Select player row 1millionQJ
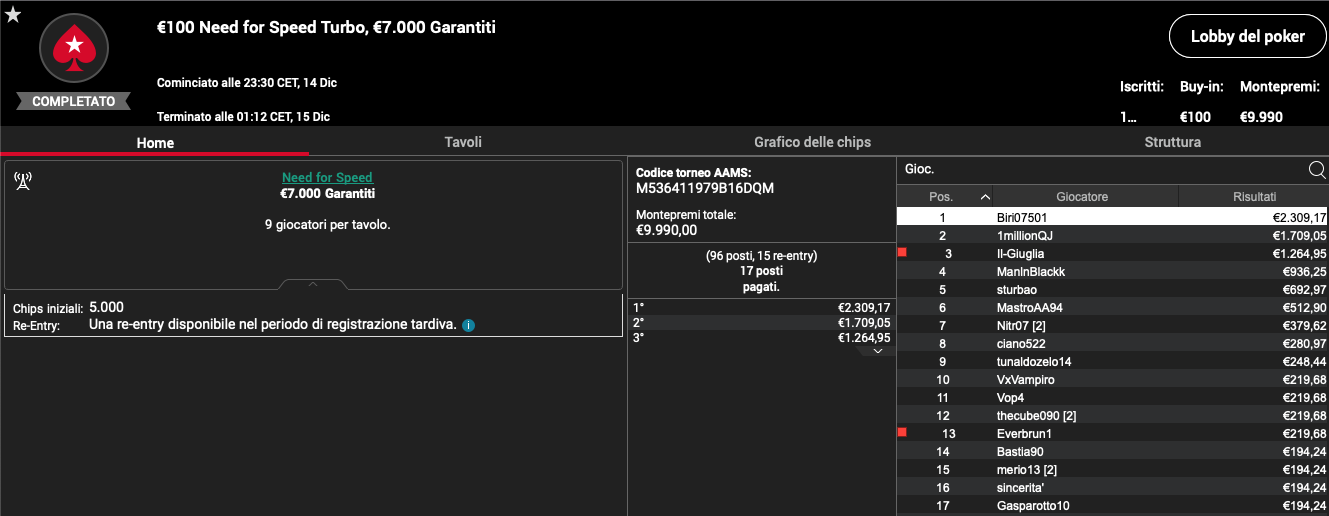Screen dimensions: 1329x516 1113,235
